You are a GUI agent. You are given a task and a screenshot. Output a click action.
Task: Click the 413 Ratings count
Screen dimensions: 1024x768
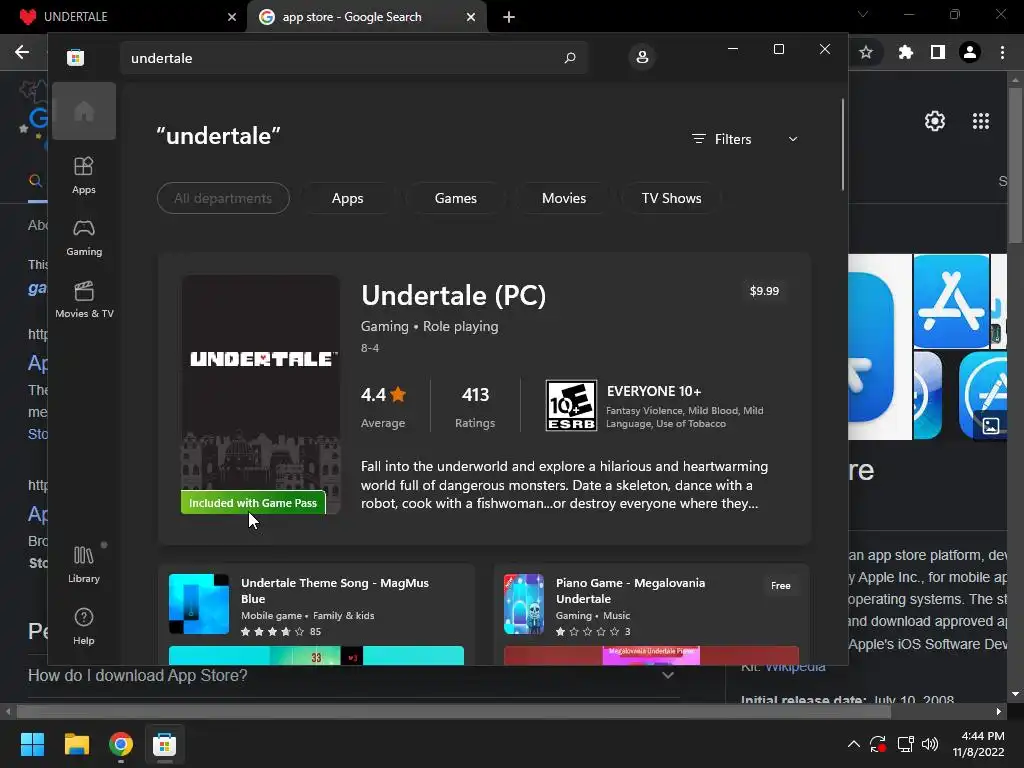(x=475, y=406)
